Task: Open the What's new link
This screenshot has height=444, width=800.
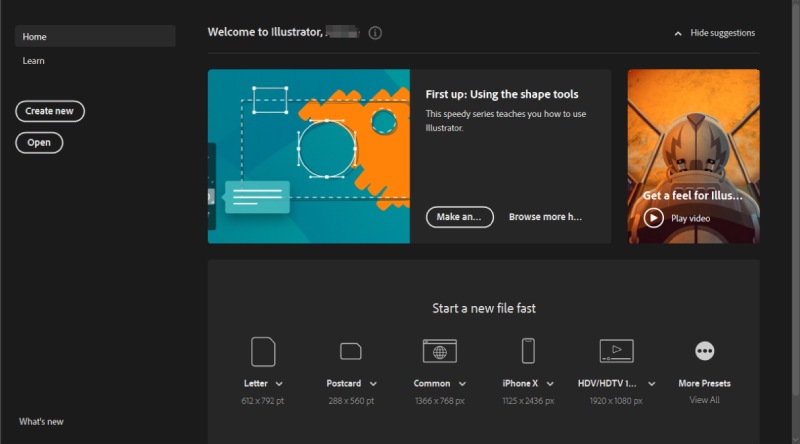Action: (x=41, y=422)
